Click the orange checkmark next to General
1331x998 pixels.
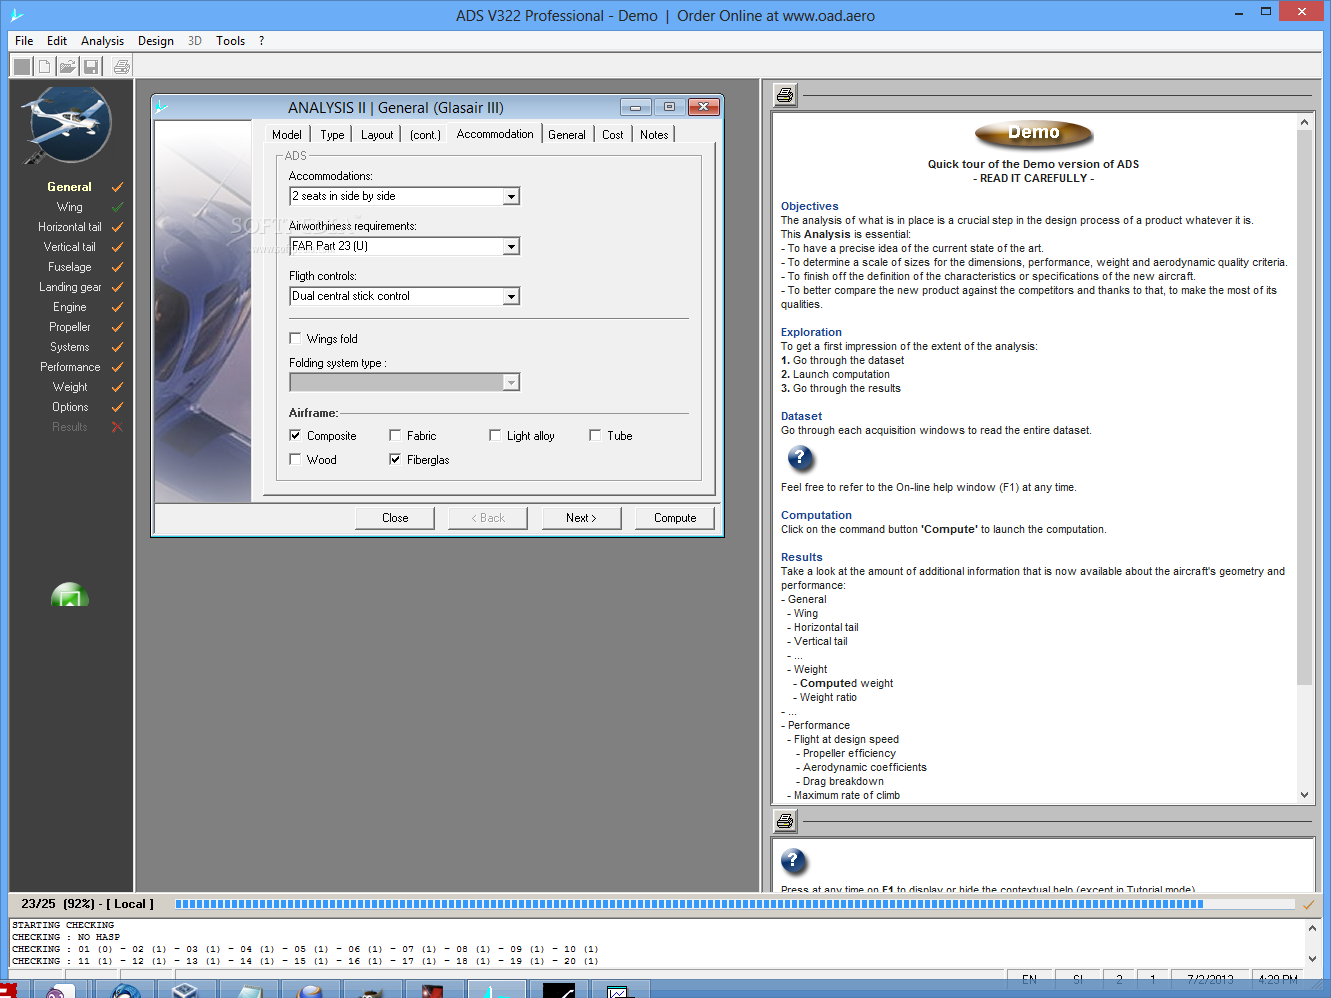click(x=117, y=187)
